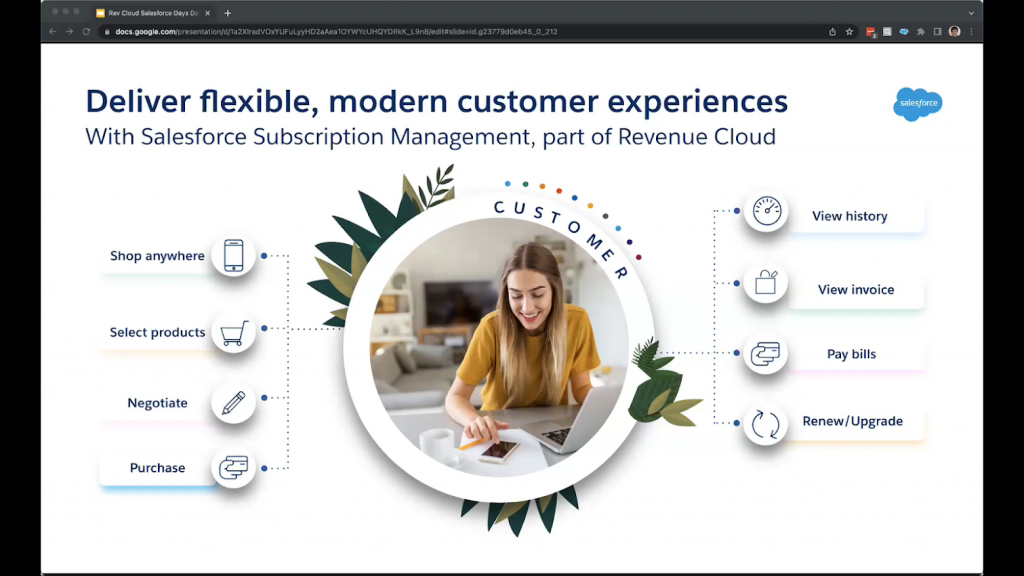This screenshot has height=576, width=1024.
Task: Open the extensions puzzle icon
Action: pos(921,31)
